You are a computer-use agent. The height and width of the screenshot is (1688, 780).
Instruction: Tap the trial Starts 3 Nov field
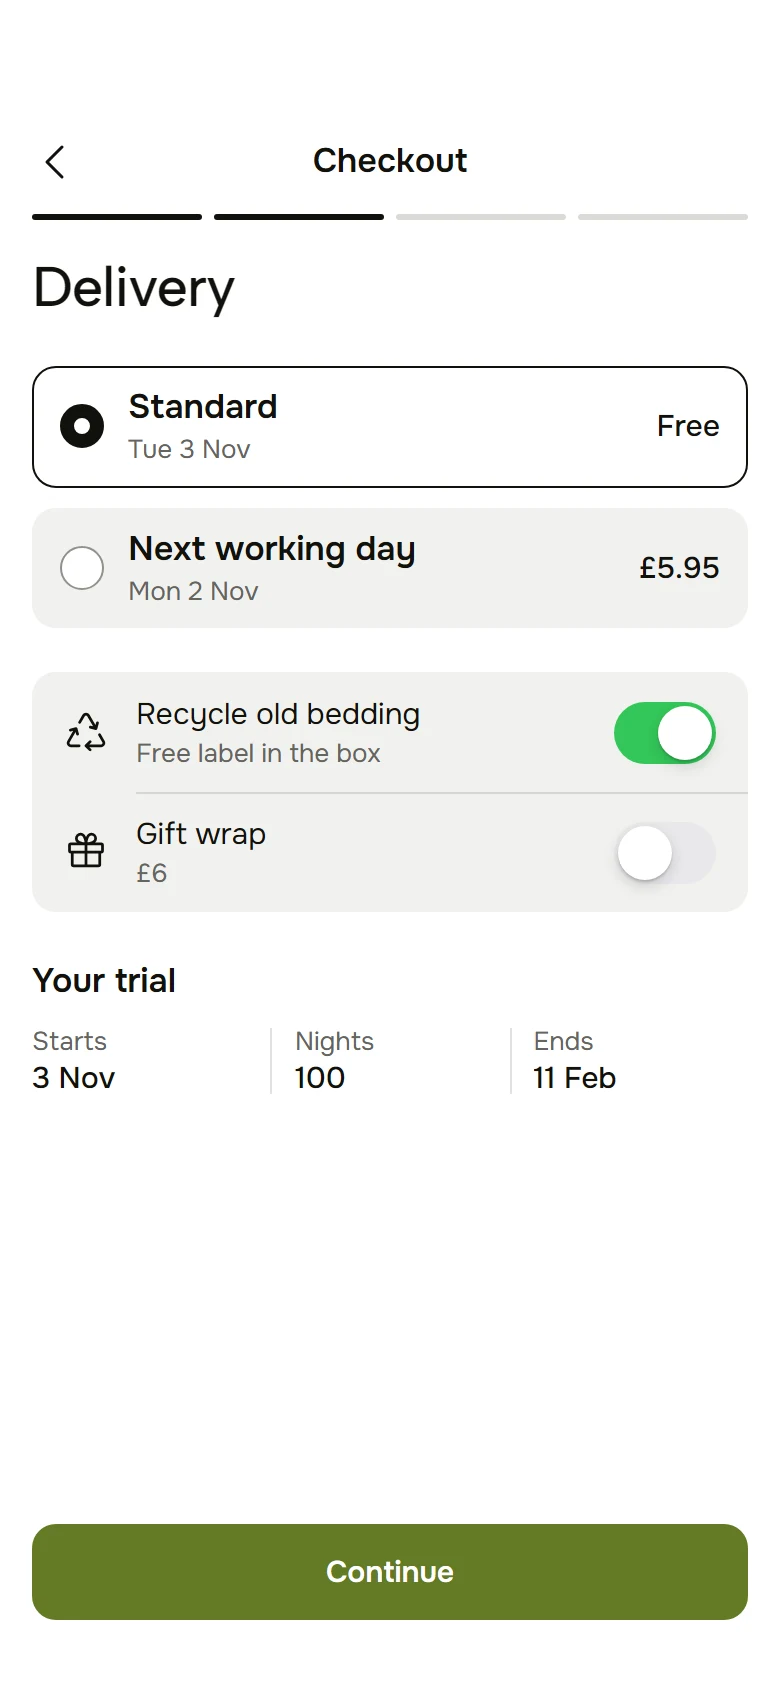[x=74, y=1060]
